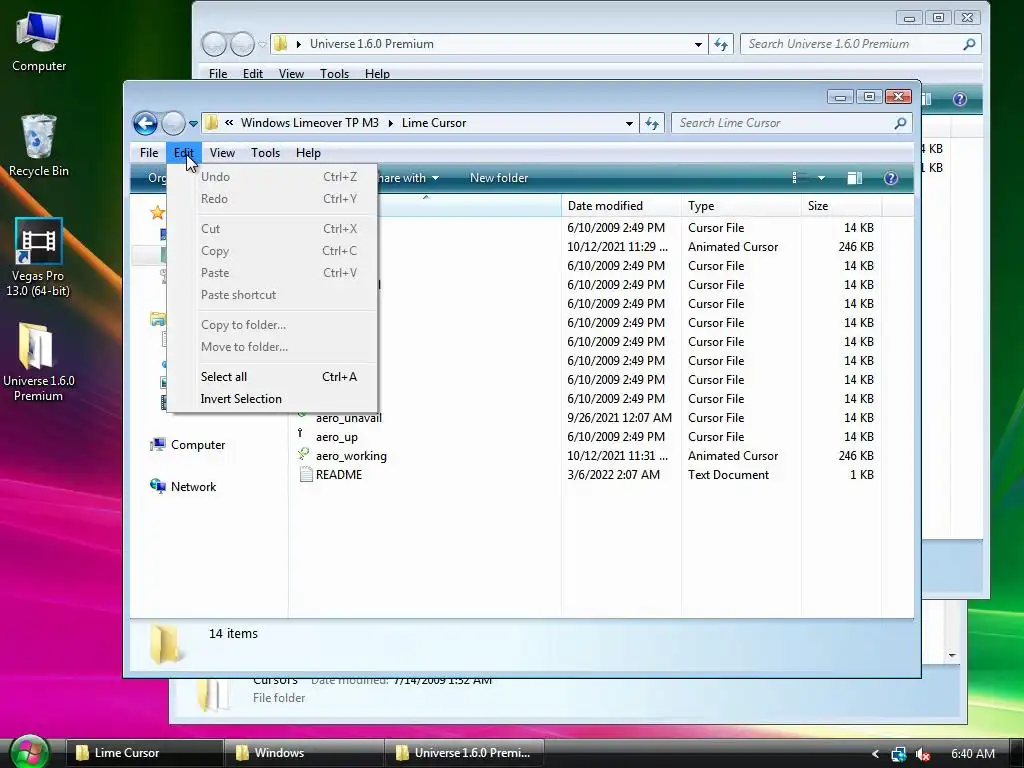Sort by the Size column header
The image size is (1024, 768).
841,206
